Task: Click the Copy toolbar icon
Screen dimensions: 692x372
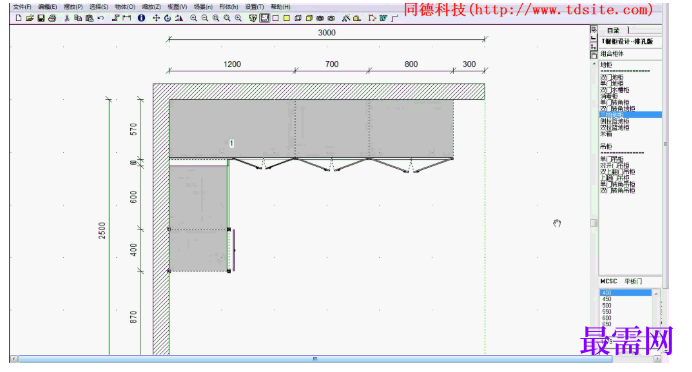Action: 78,18
